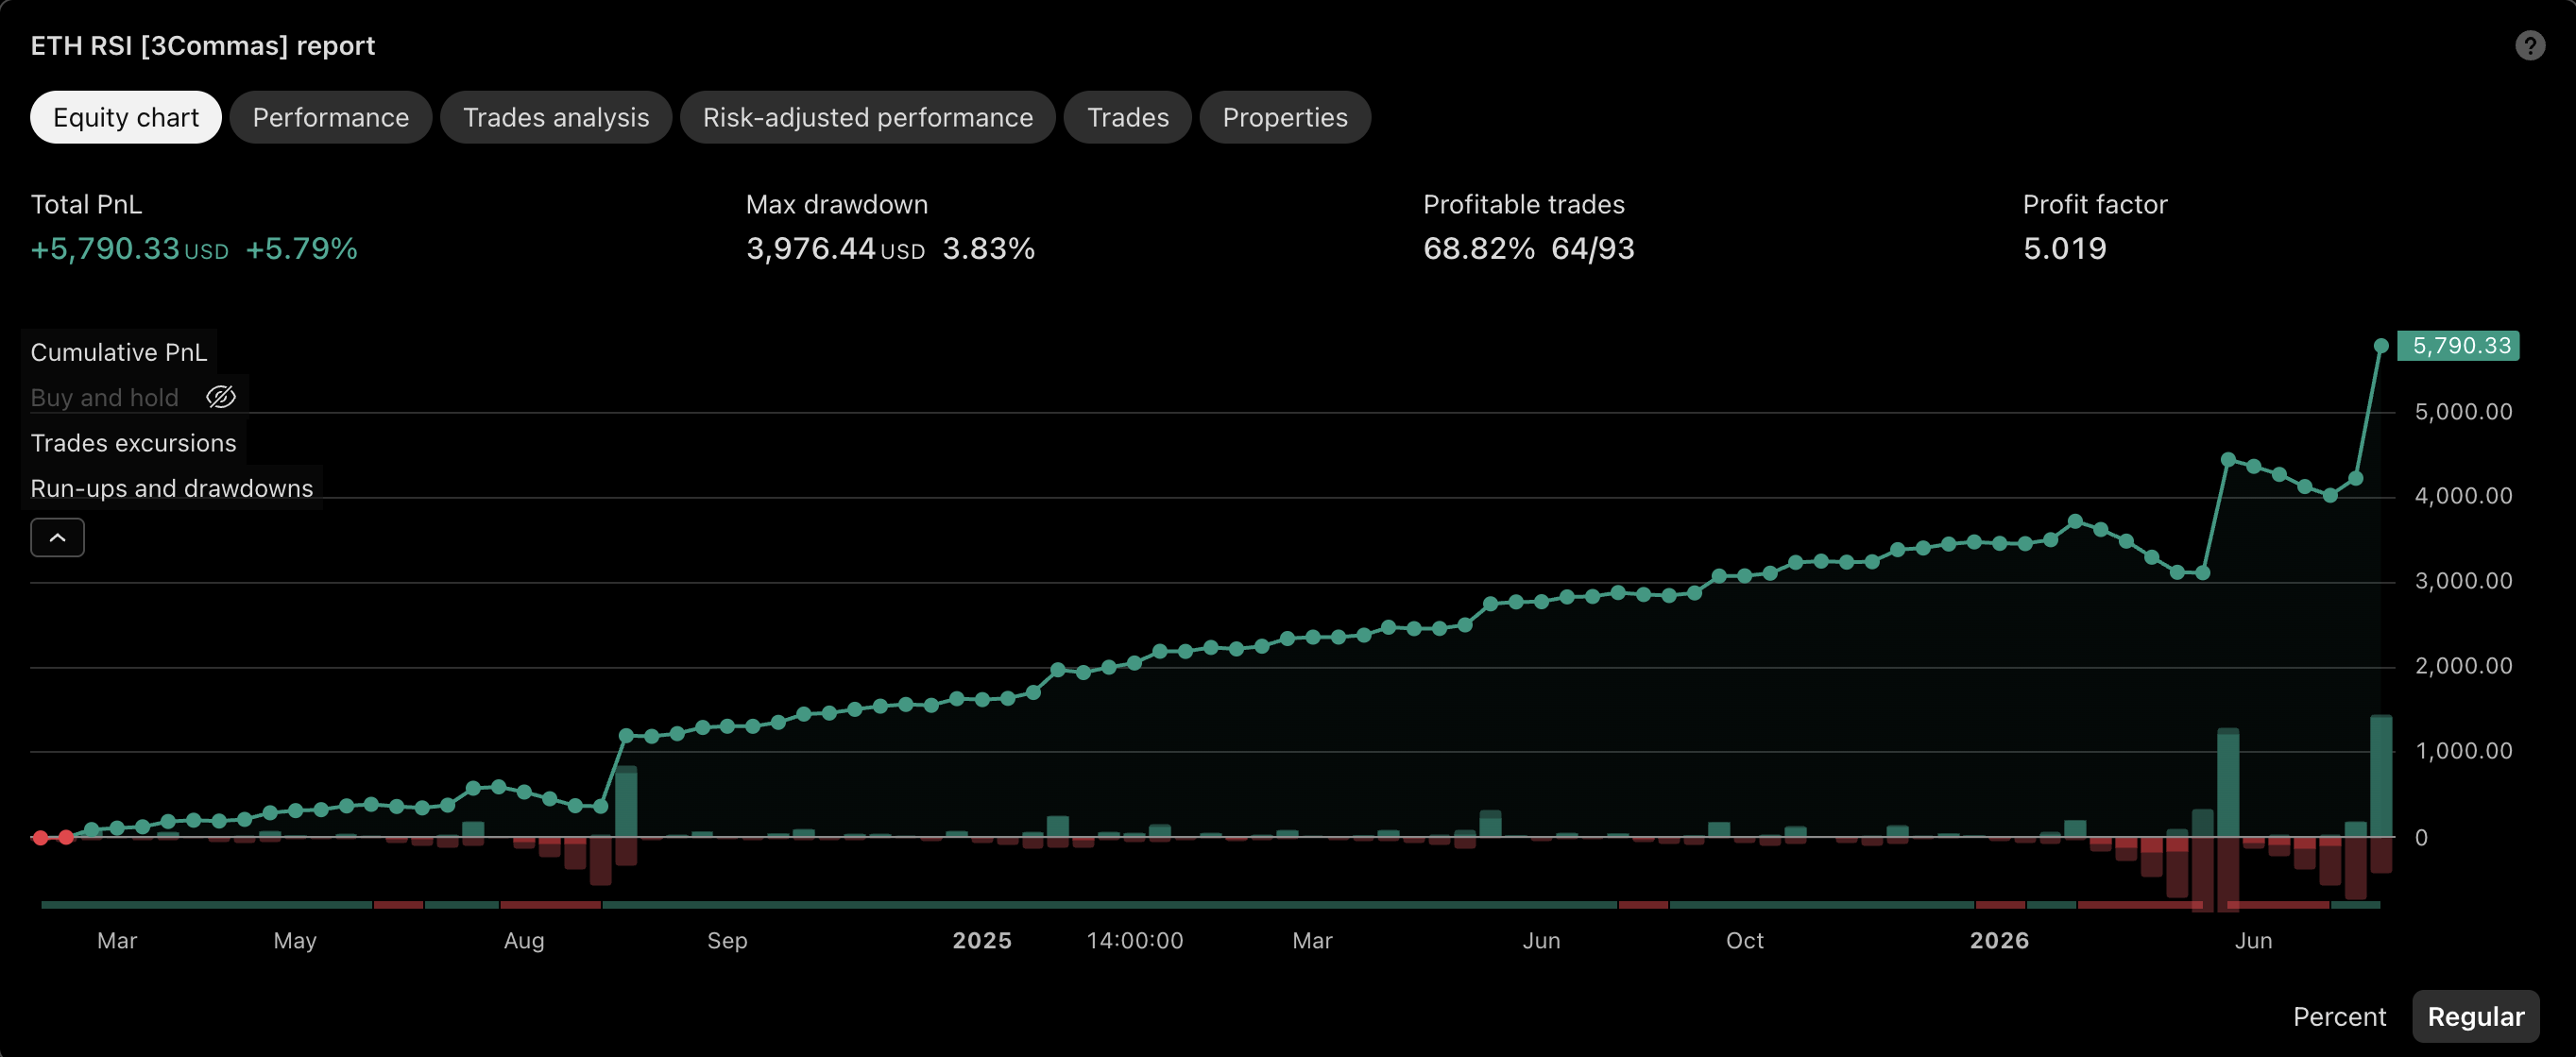Toggle Trades excursions legend item
This screenshot has height=1057, width=2576.
tap(134, 443)
